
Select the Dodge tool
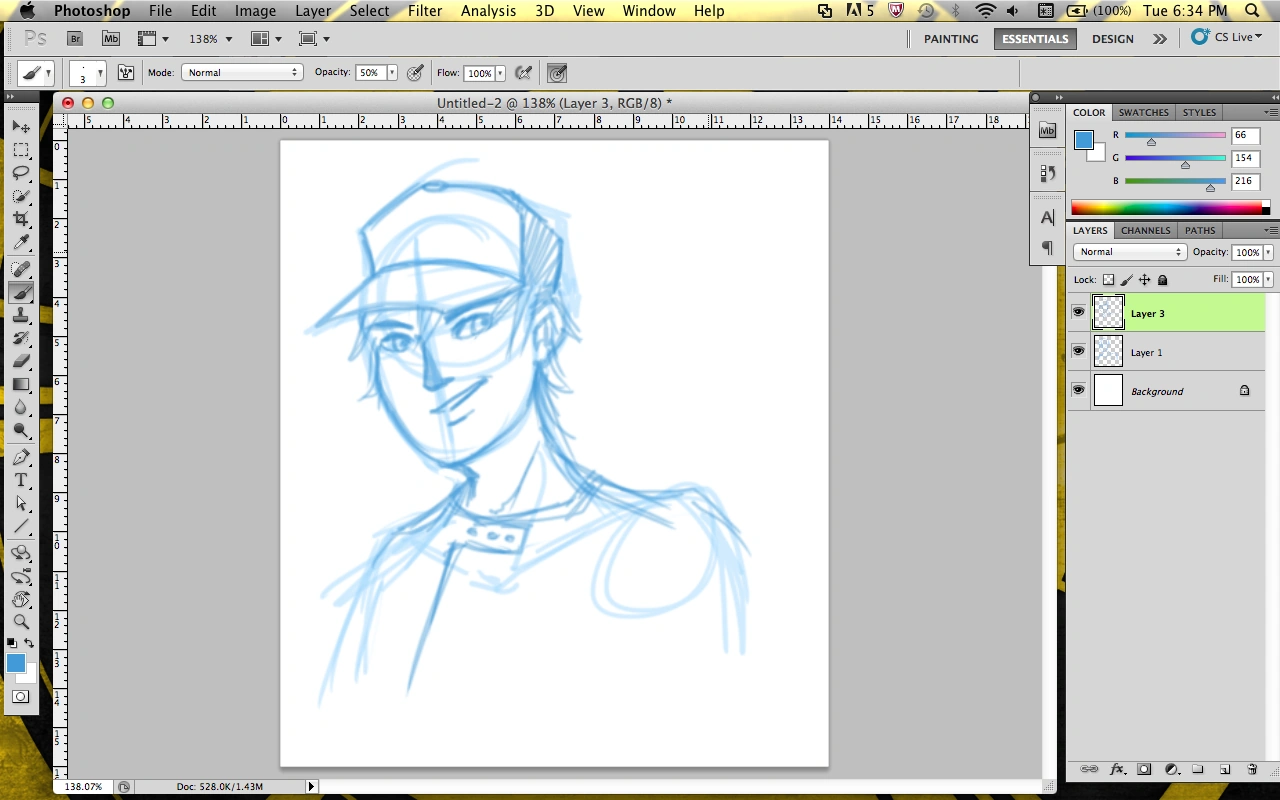(x=21, y=430)
